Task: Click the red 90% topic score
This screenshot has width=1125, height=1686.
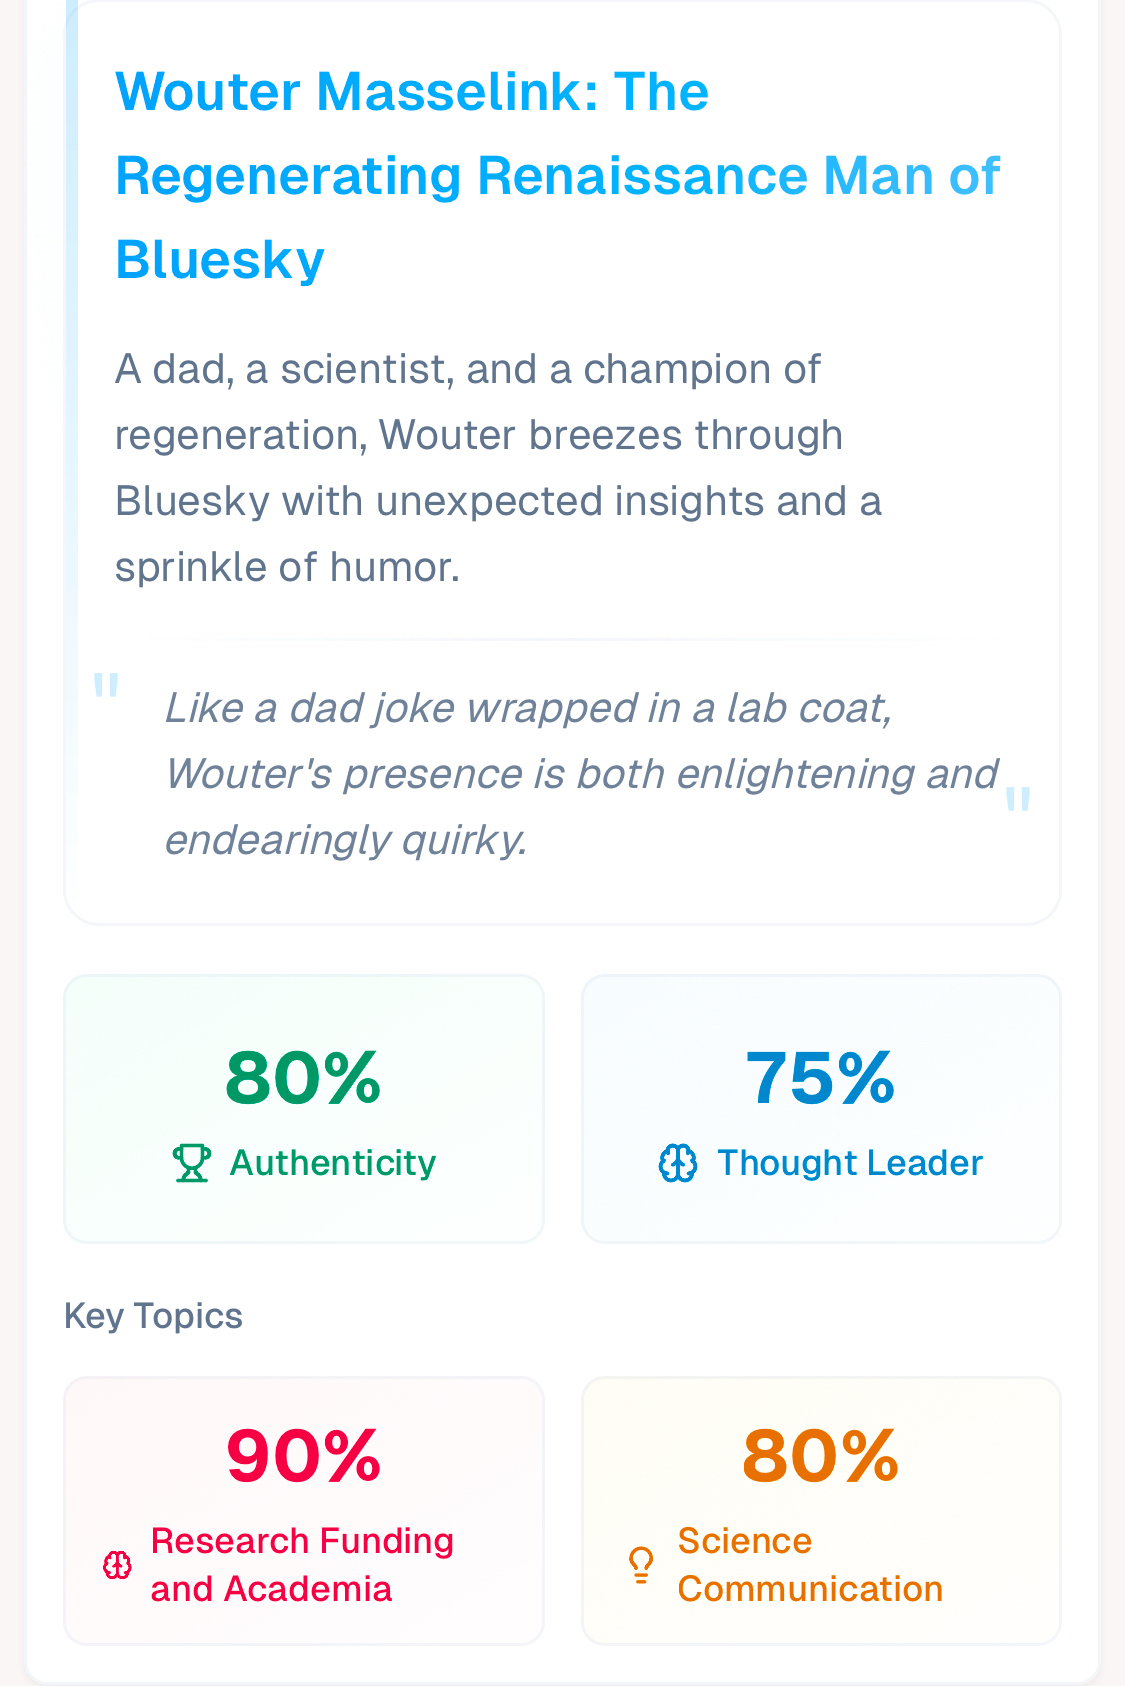Action: pos(303,1456)
